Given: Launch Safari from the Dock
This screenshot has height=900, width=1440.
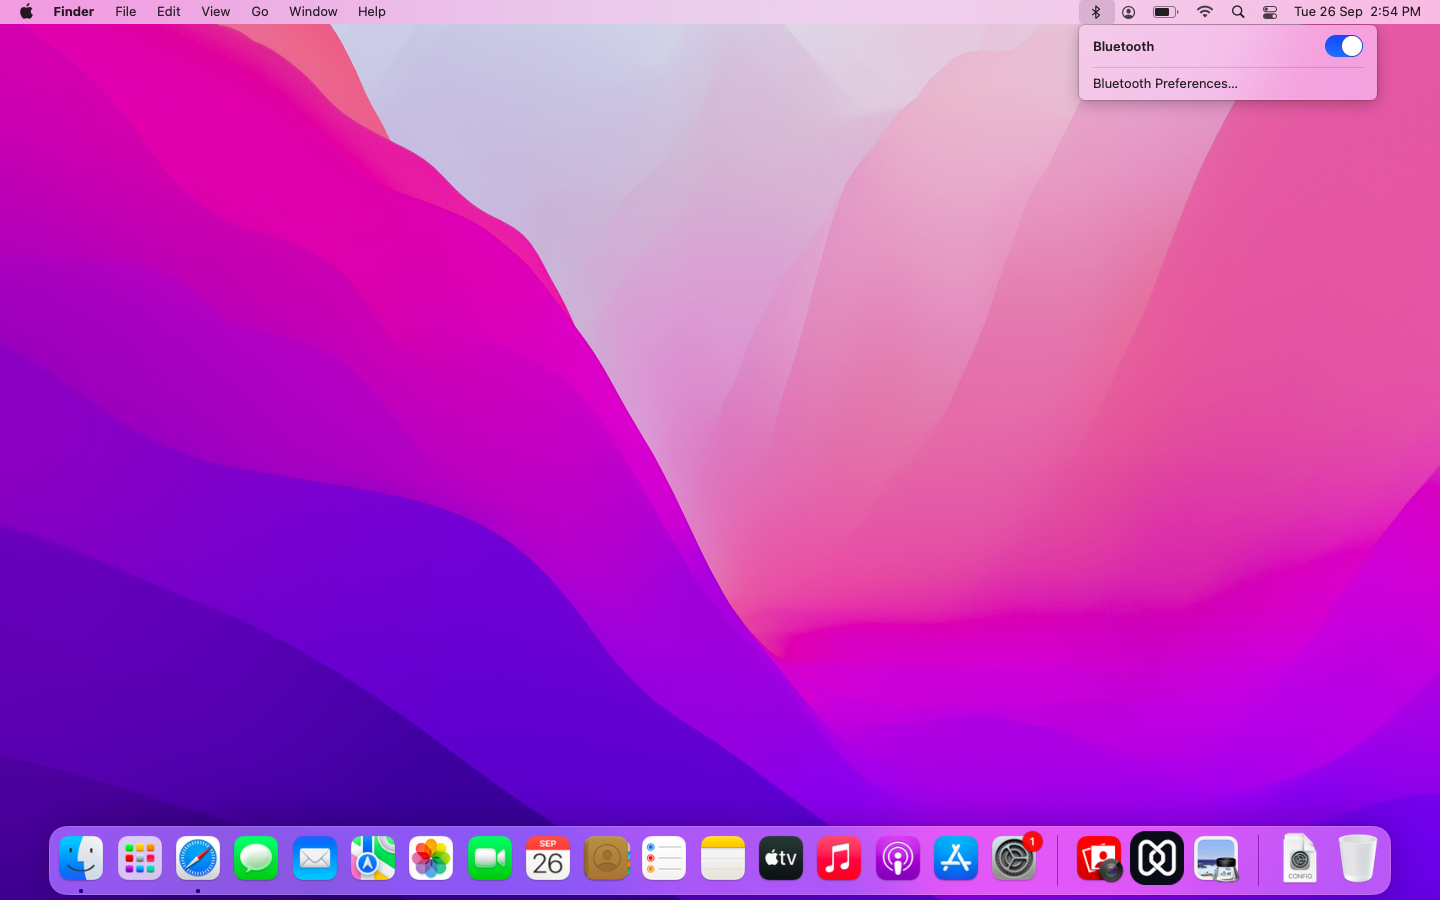Looking at the screenshot, I should coord(198,859).
